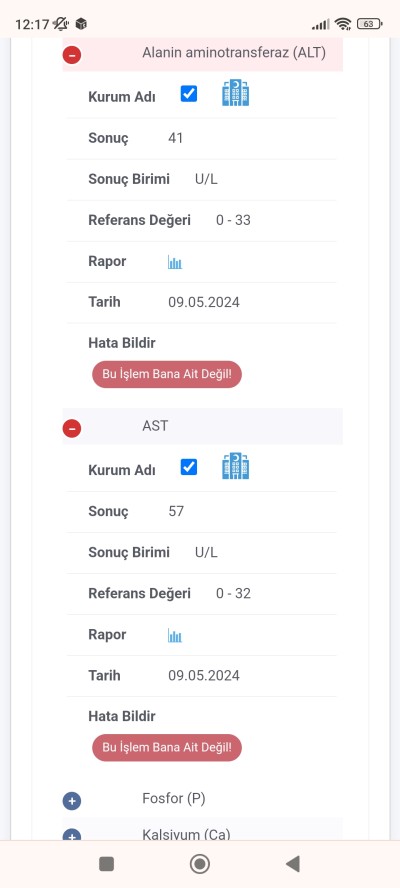Select the AST header label
Image resolution: width=400 pixels, height=888 pixels.
155,425
